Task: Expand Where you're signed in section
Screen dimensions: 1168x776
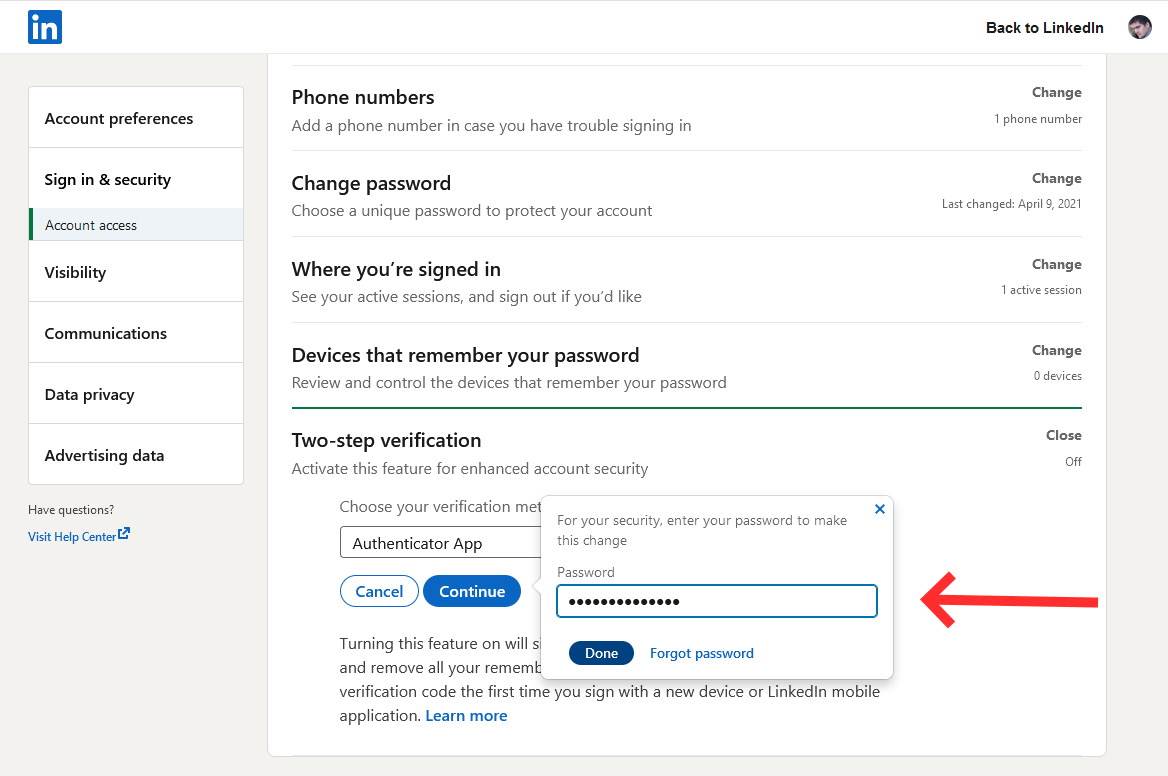Action: tap(1056, 264)
